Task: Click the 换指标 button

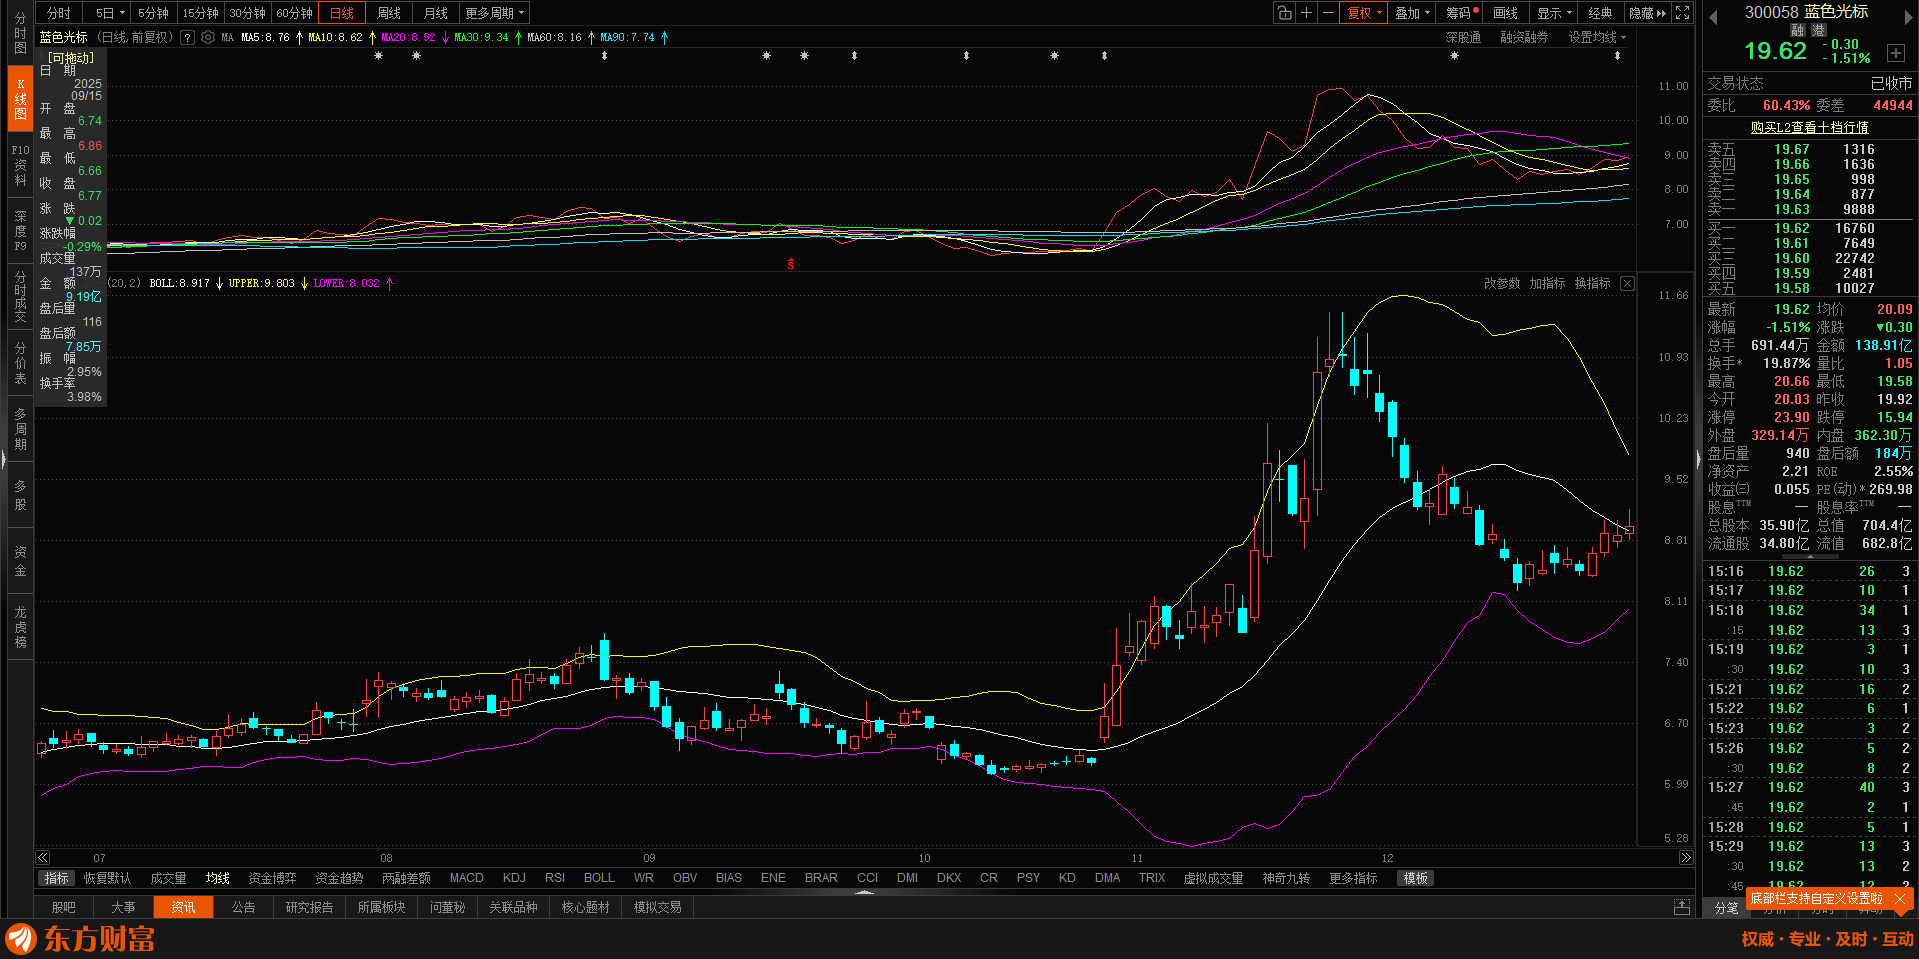Action: click(x=1592, y=284)
